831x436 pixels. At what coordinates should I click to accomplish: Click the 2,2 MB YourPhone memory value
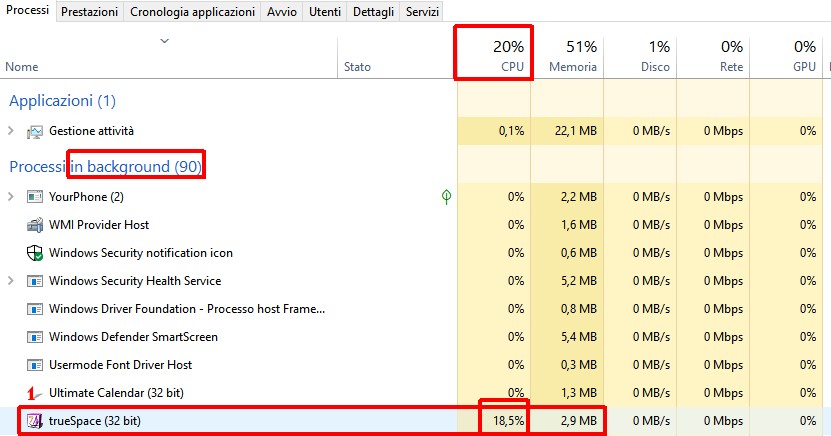(579, 197)
